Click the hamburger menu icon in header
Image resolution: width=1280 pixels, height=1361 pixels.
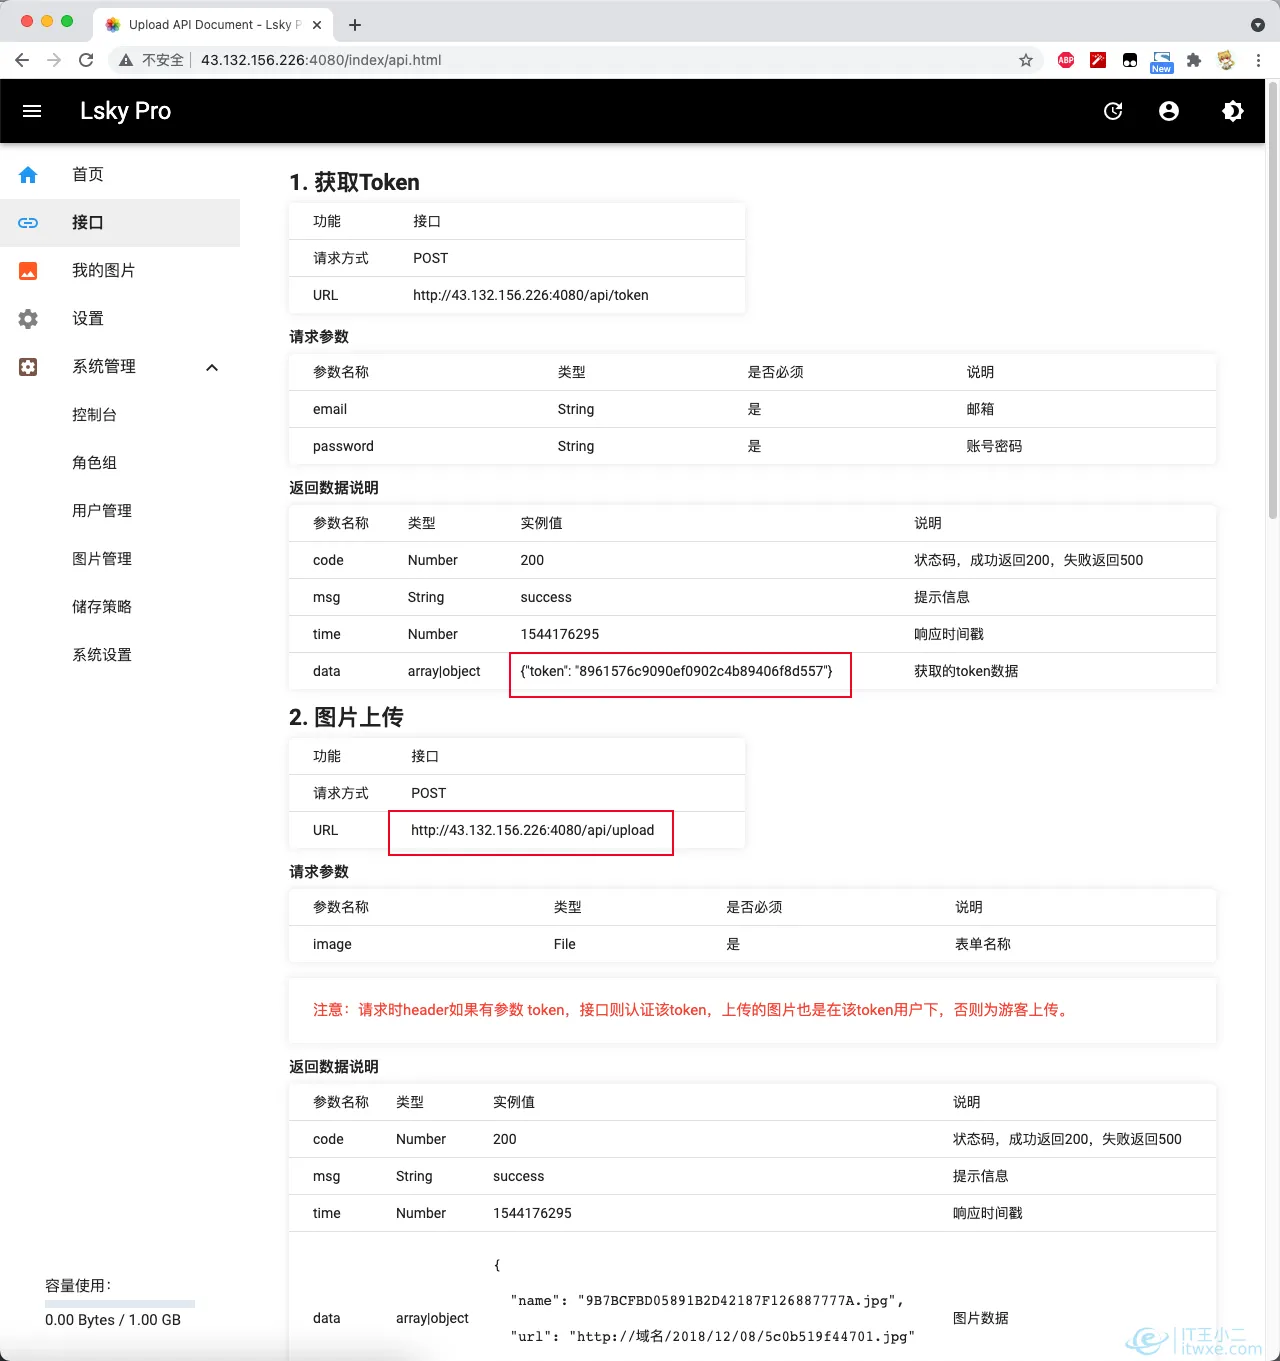coord(32,111)
